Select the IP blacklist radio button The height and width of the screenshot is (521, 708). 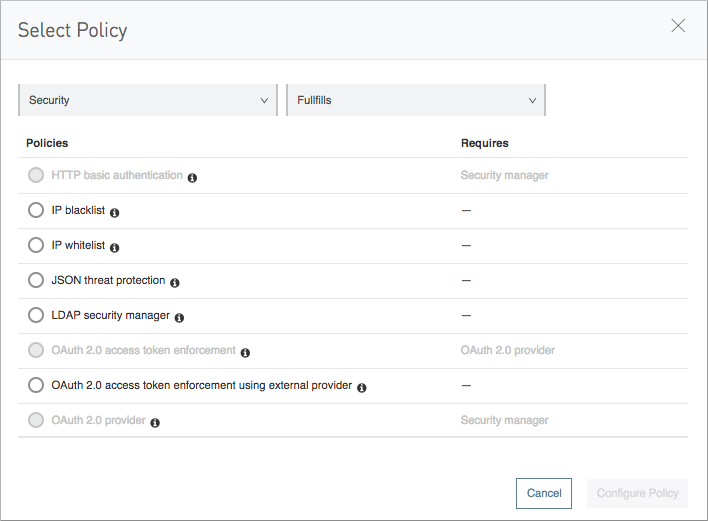tap(36, 211)
